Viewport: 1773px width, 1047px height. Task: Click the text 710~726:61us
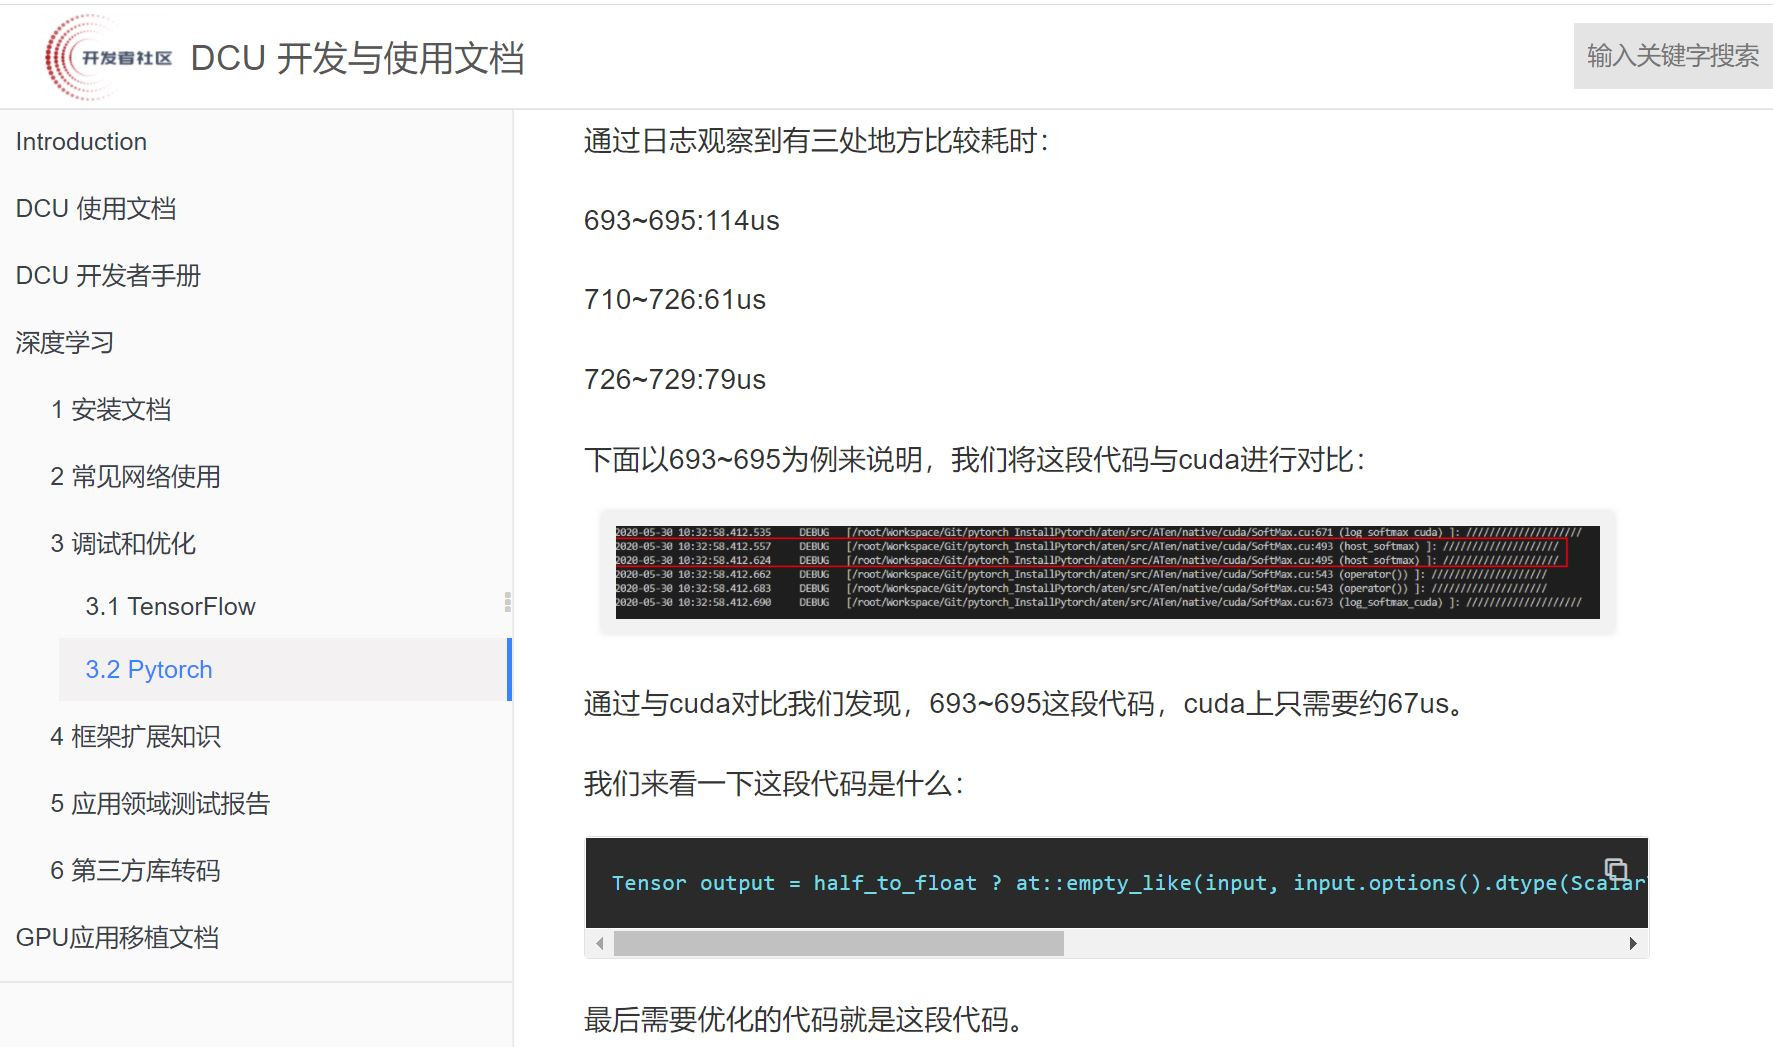[x=675, y=300]
